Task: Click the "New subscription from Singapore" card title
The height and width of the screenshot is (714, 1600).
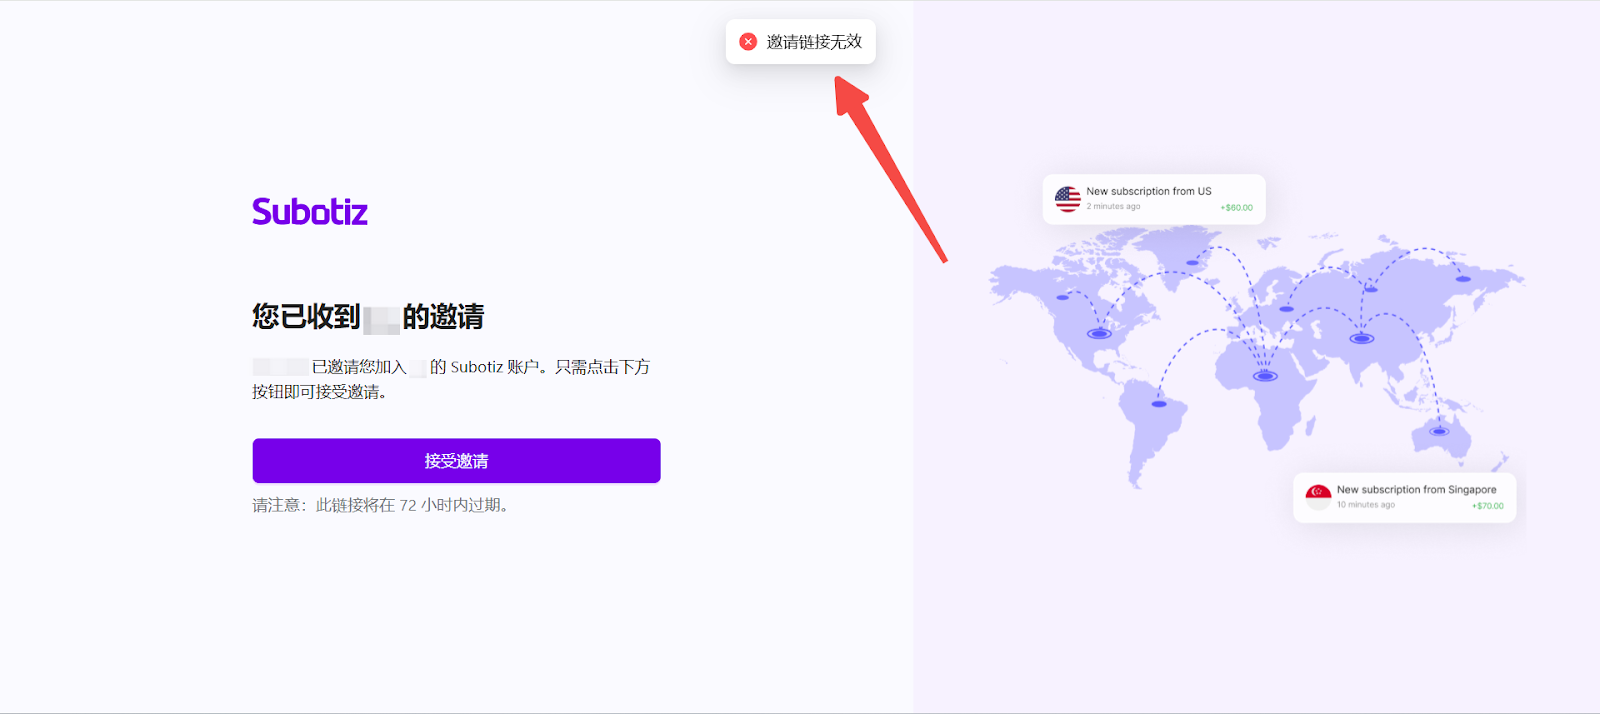Action: pyautogui.click(x=1416, y=490)
